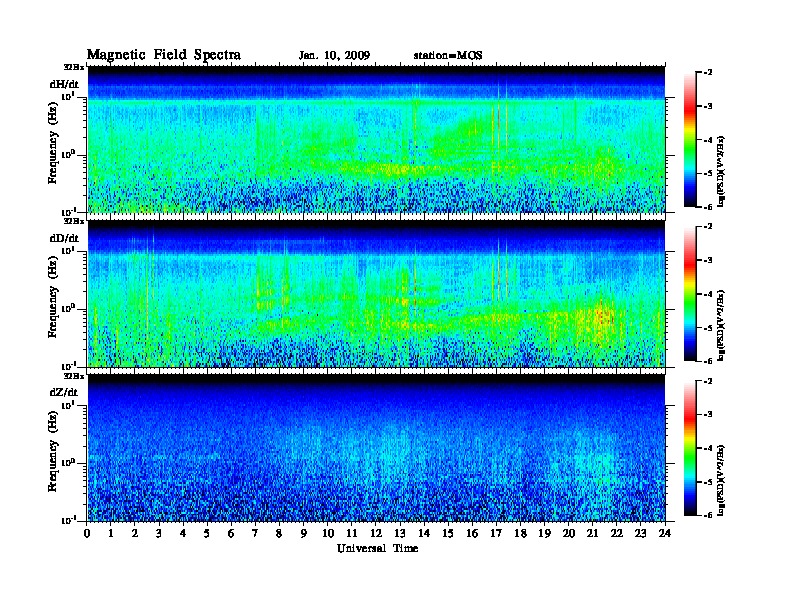The width and height of the screenshot is (792, 612).
Task: Click the -2 tick on the dH/dt color bar
Action: point(708,73)
